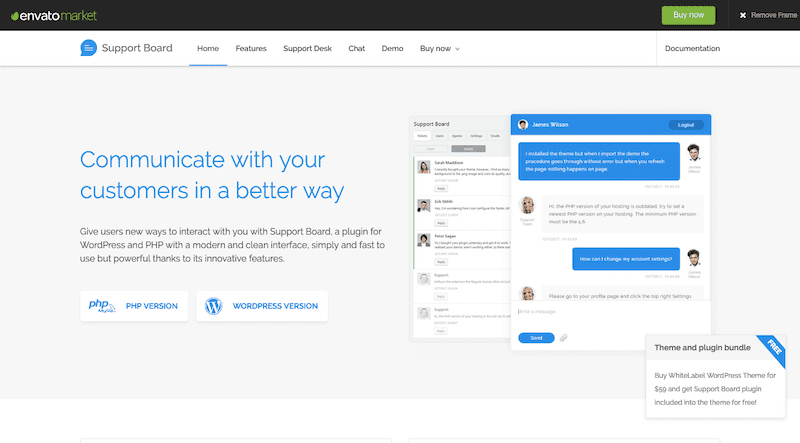This screenshot has width=800, height=443.
Task: Click the Remove Frame X icon
Action: [x=743, y=15]
